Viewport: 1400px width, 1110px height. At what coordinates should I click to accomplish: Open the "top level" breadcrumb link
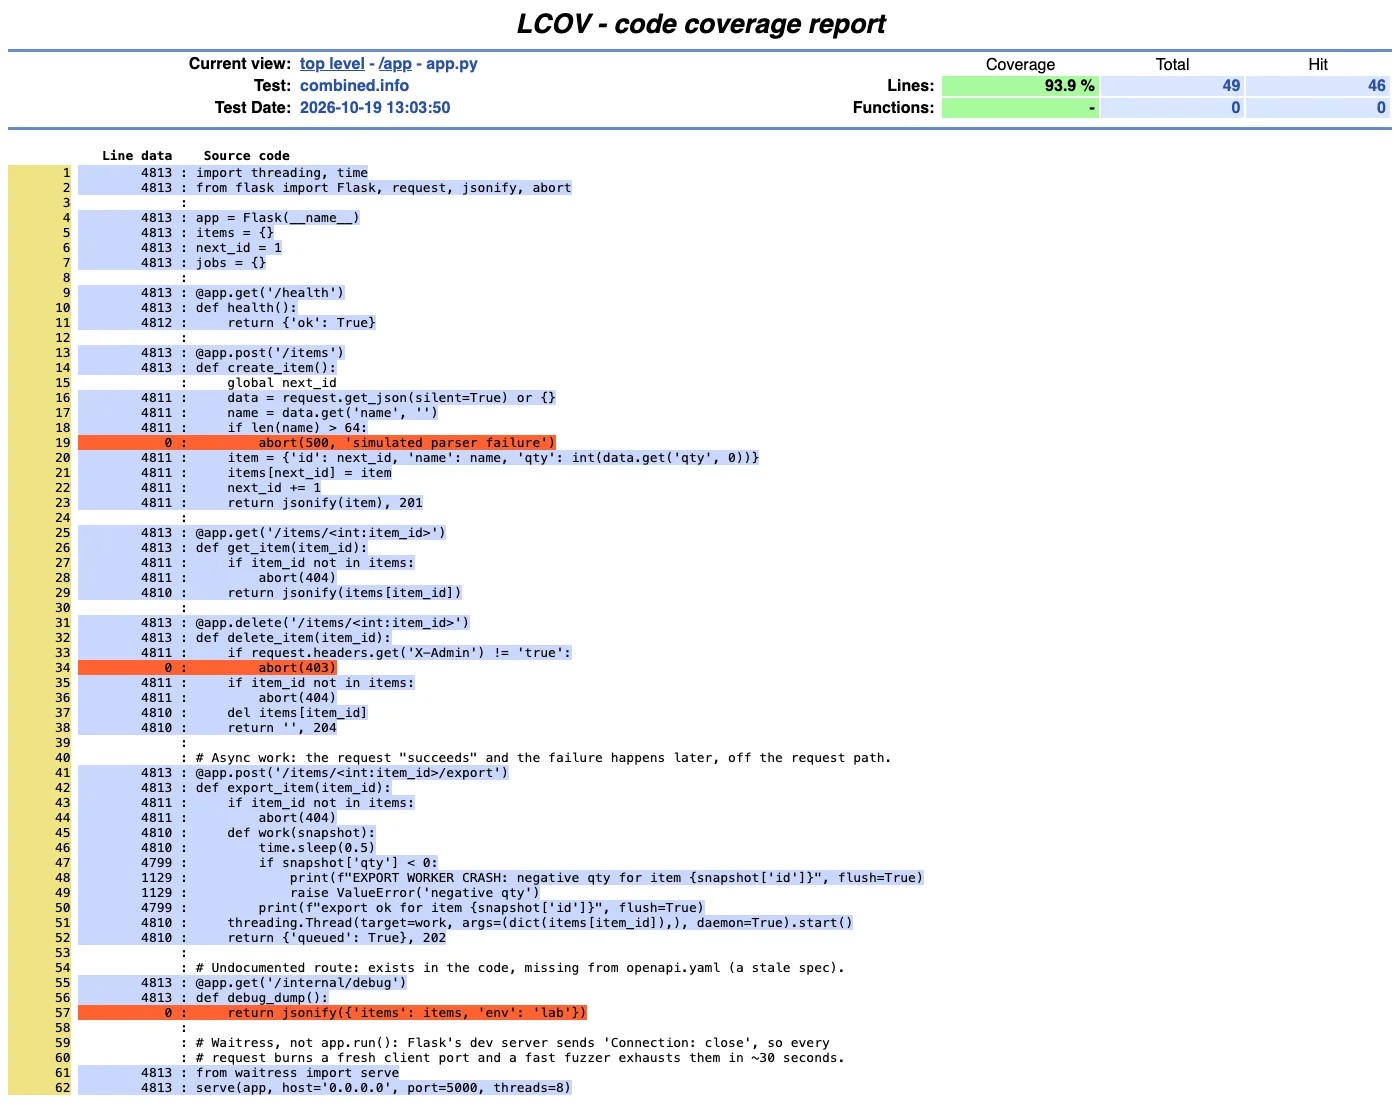[332, 64]
